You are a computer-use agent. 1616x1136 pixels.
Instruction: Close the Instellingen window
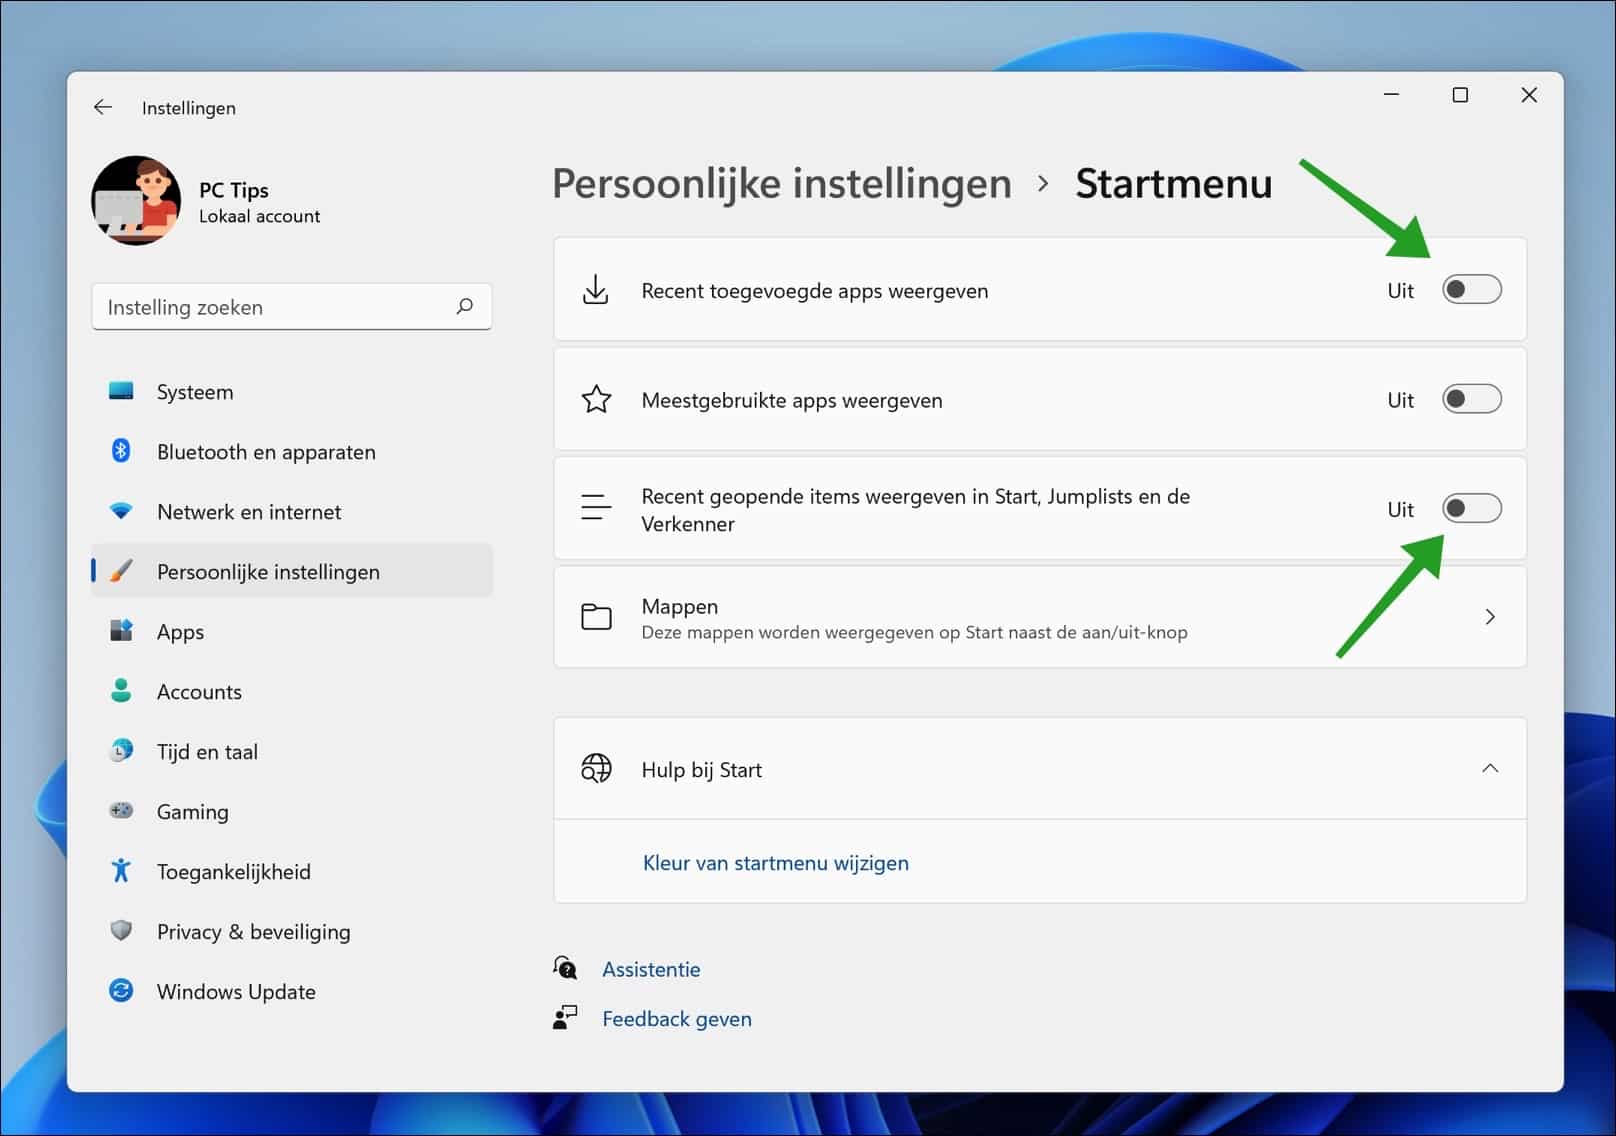click(x=1529, y=95)
